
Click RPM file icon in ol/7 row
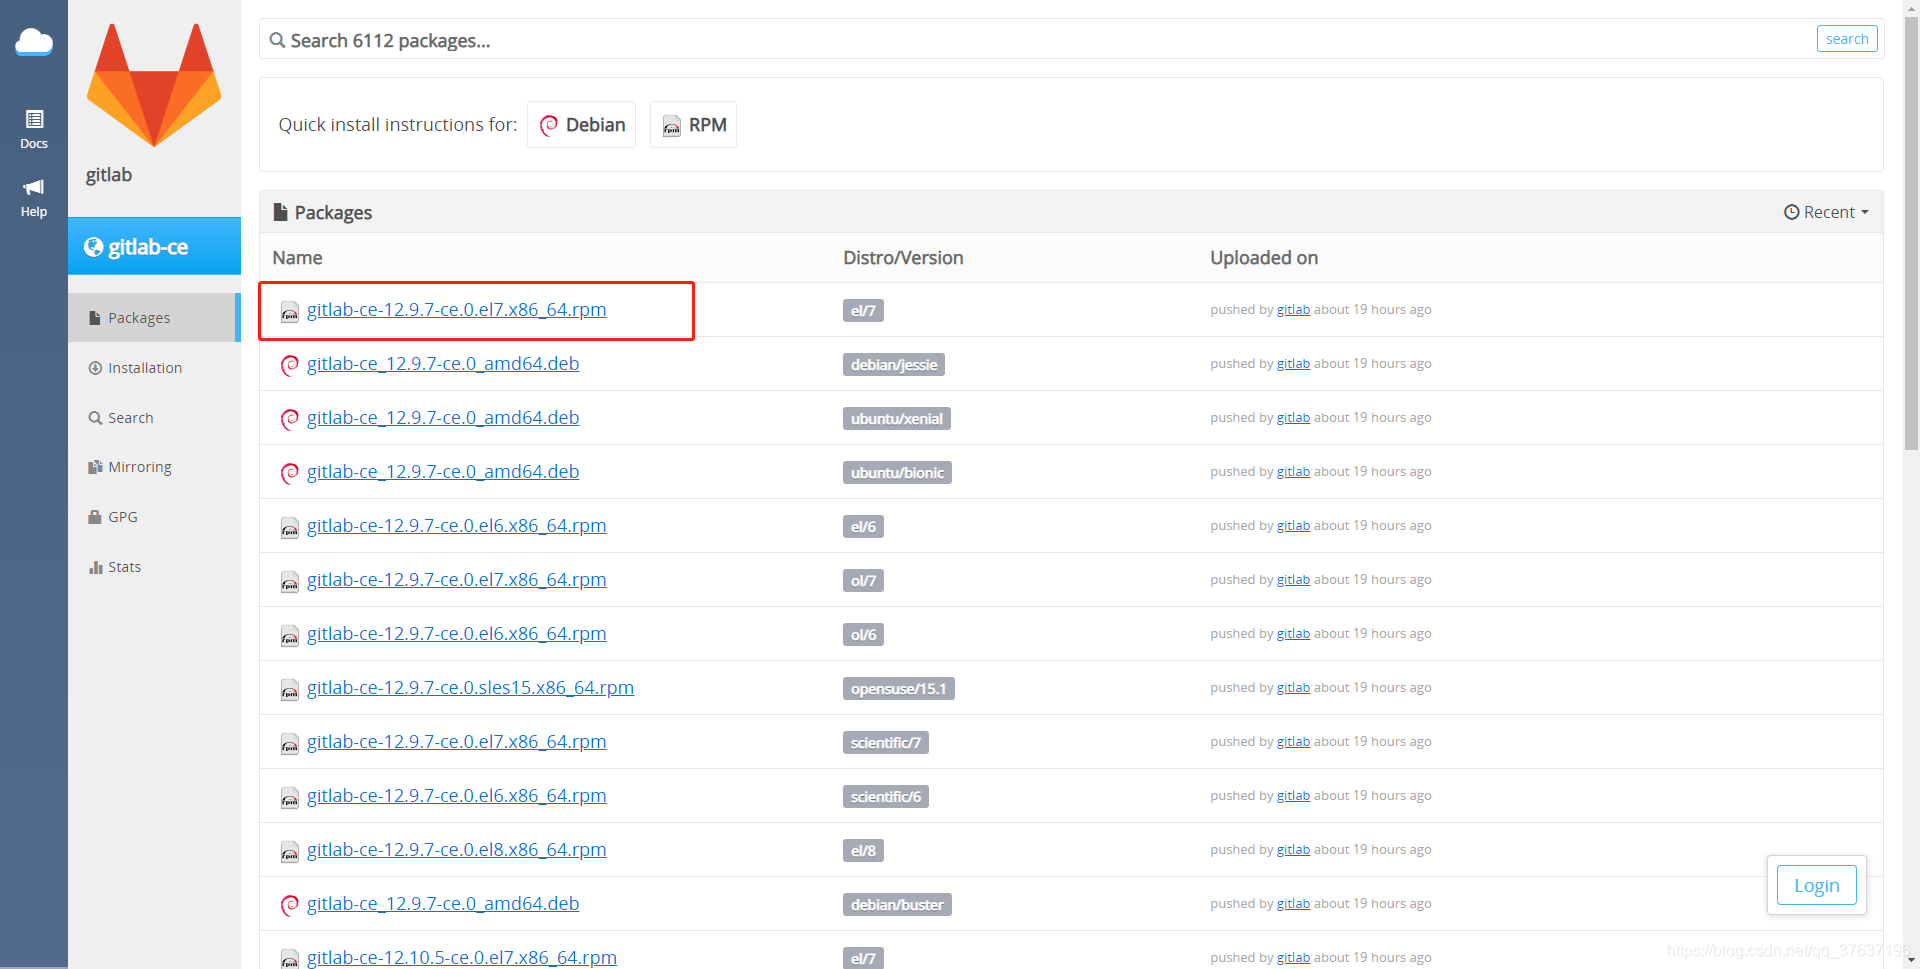point(290,582)
